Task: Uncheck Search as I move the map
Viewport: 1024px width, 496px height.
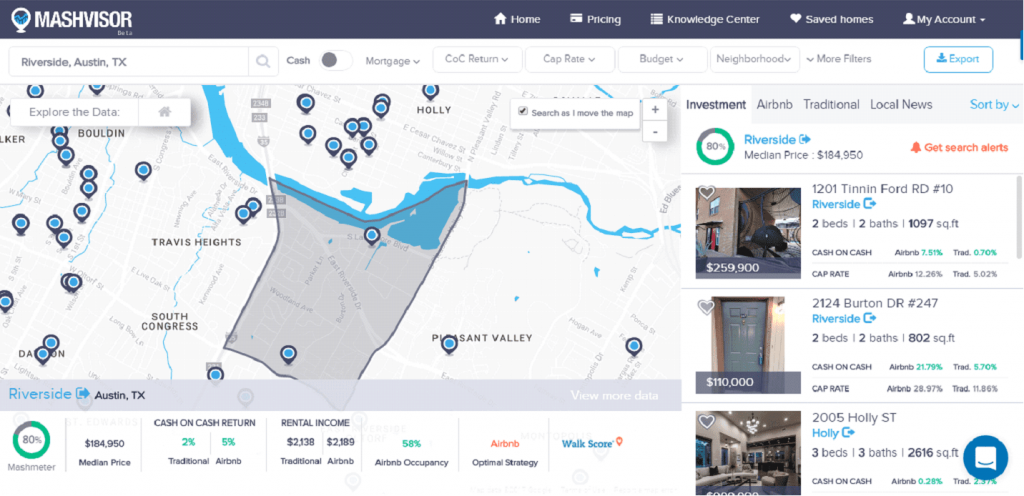Action: pos(523,112)
